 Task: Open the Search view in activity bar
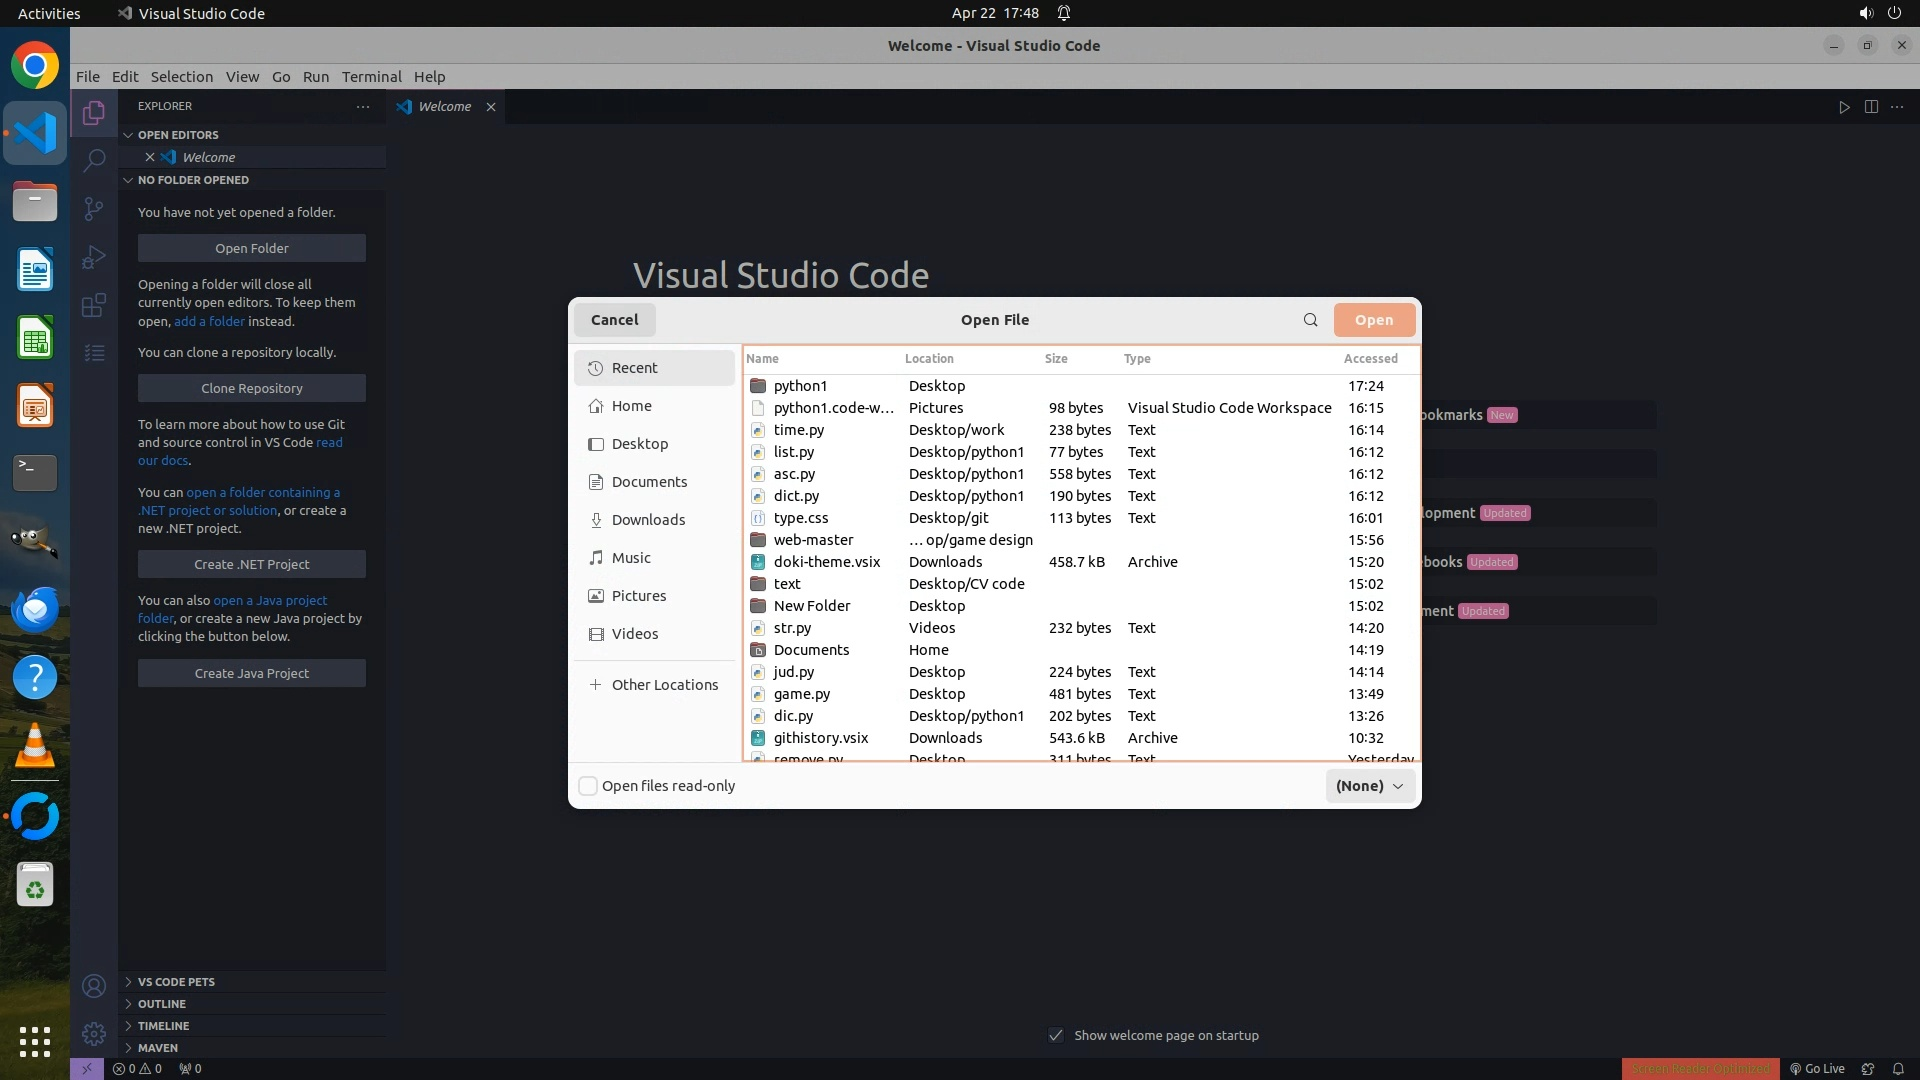[94, 160]
